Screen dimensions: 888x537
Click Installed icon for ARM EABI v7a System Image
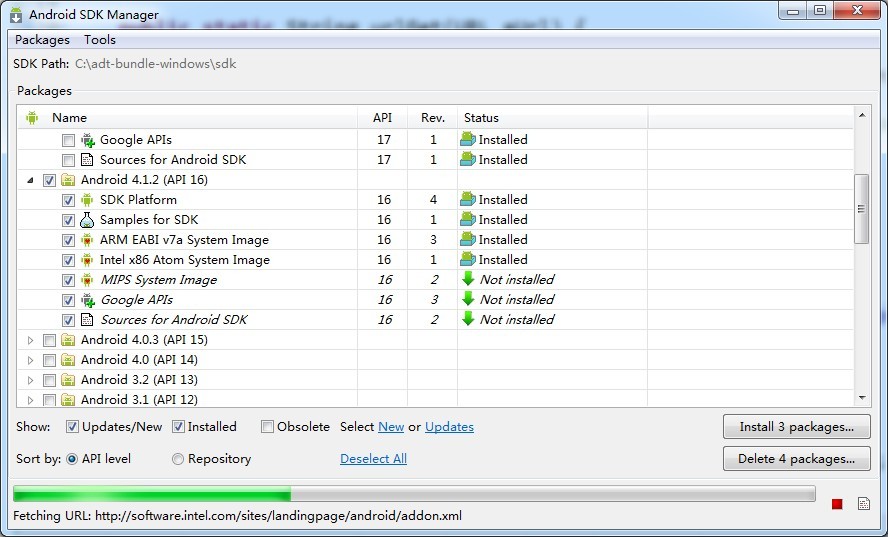point(468,240)
